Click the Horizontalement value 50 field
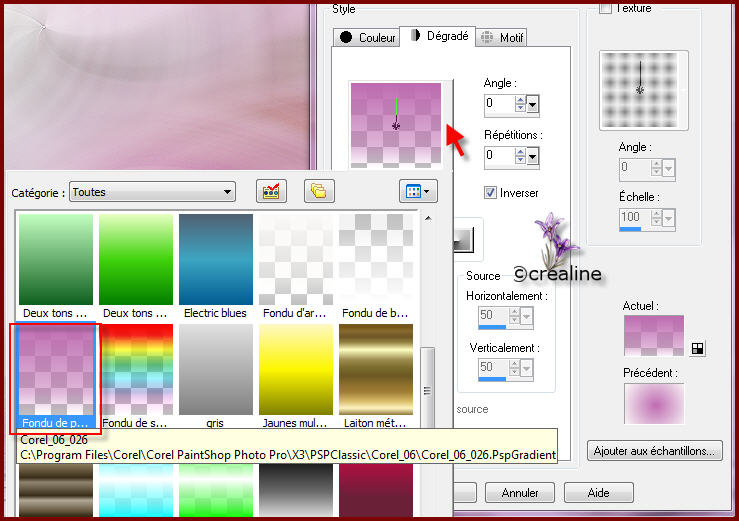This screenshot has width=739, height=521. tap(493, 316)
